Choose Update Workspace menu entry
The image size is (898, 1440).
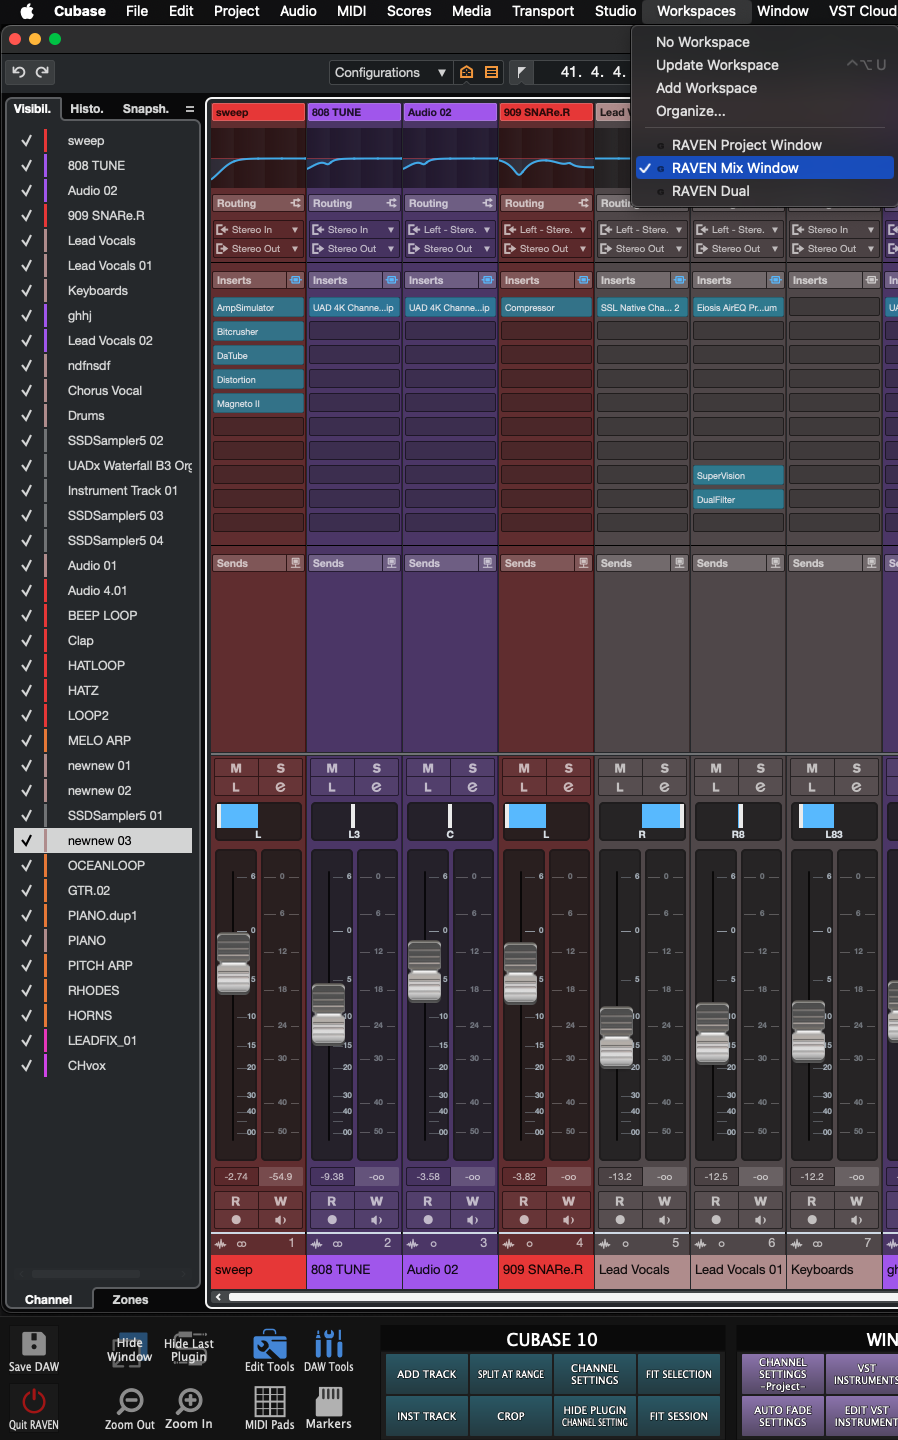(717, 65)
